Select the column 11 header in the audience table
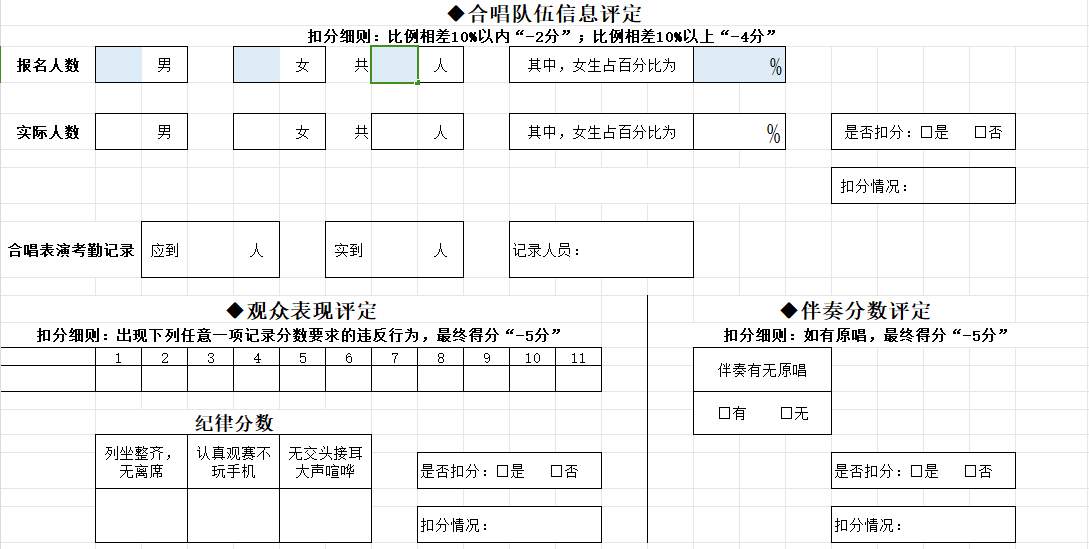The width and height of the screenshot is (1089, 549). (x=578, y=357)
